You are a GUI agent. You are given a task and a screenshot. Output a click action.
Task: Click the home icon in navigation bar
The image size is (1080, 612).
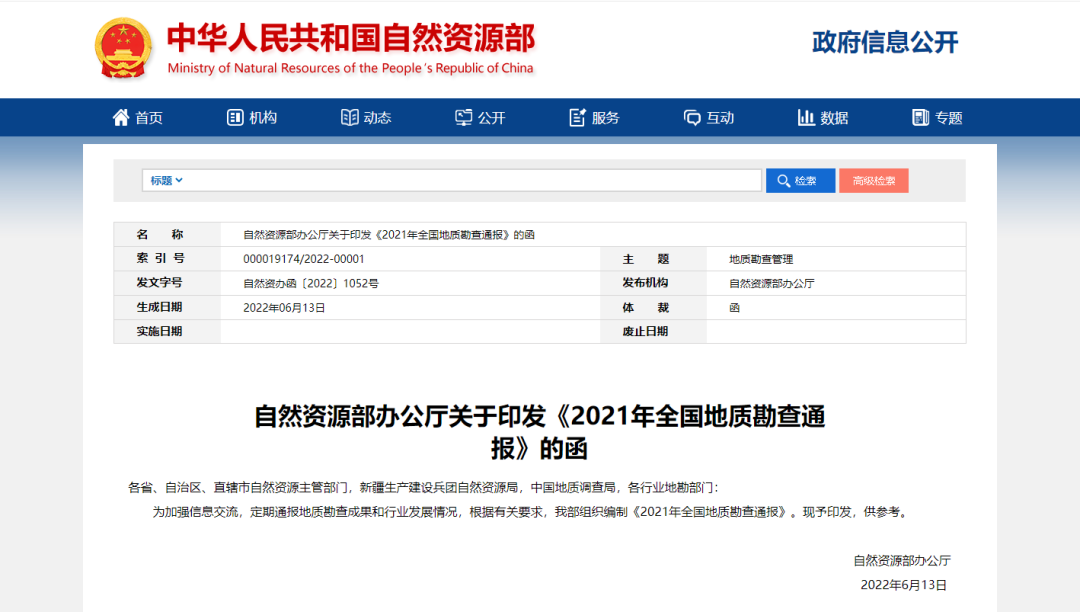click(x=121, y=117)
